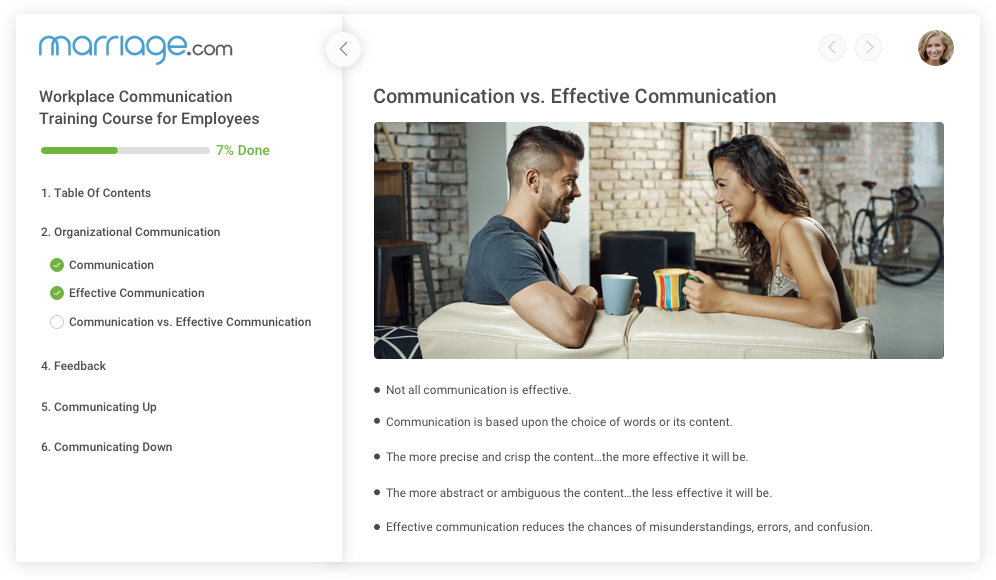Click the 7% Done progress label

tap(242, 151)
